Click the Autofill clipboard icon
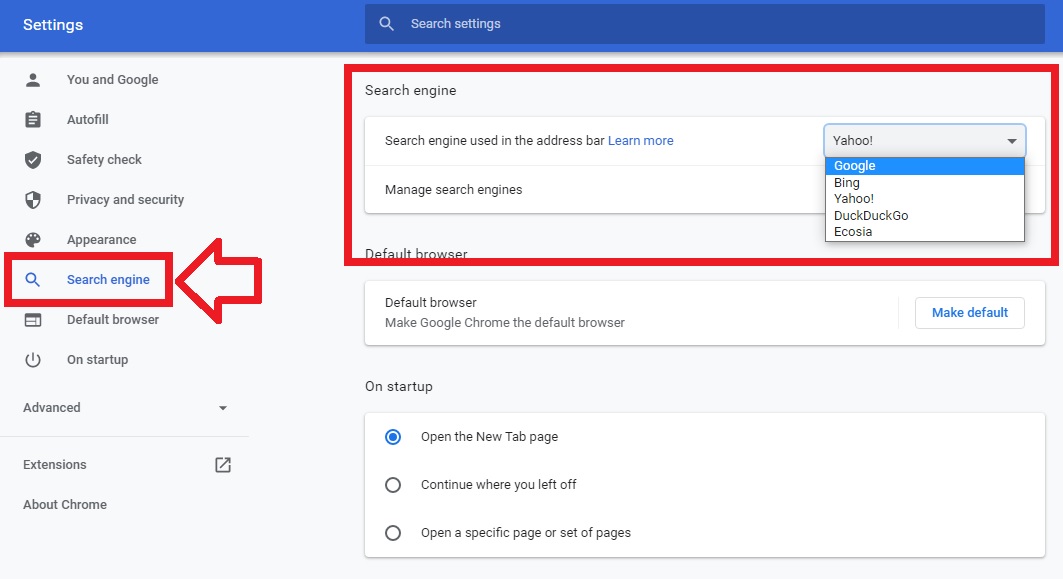 click(33, 120)
